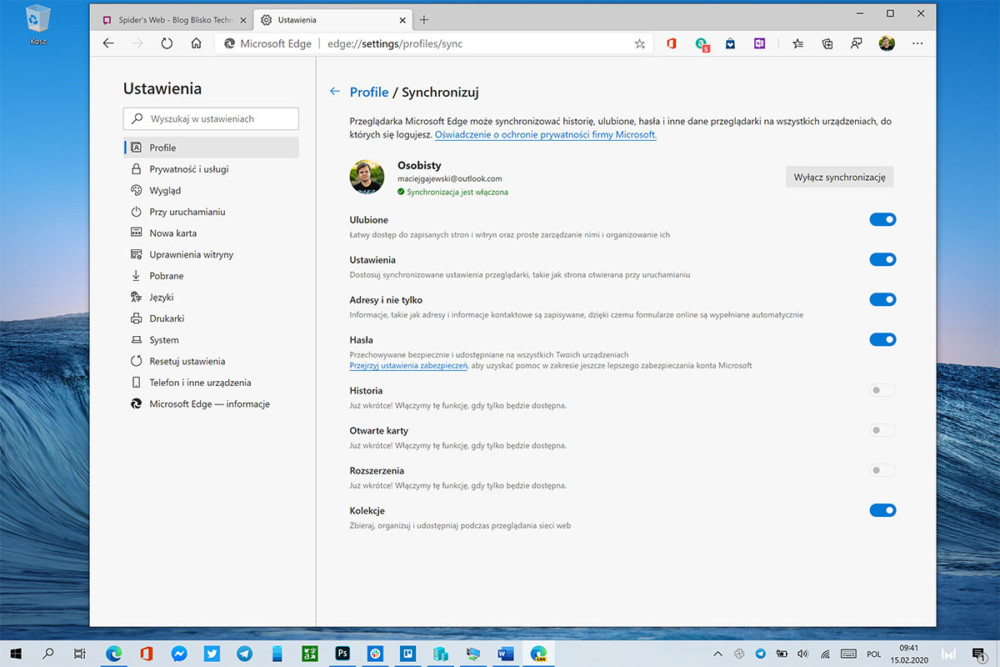The height and width of the screenshot is (667, 1000).
Task: Open the OneNote Clipper extension
Action: [x=759, y=44]
